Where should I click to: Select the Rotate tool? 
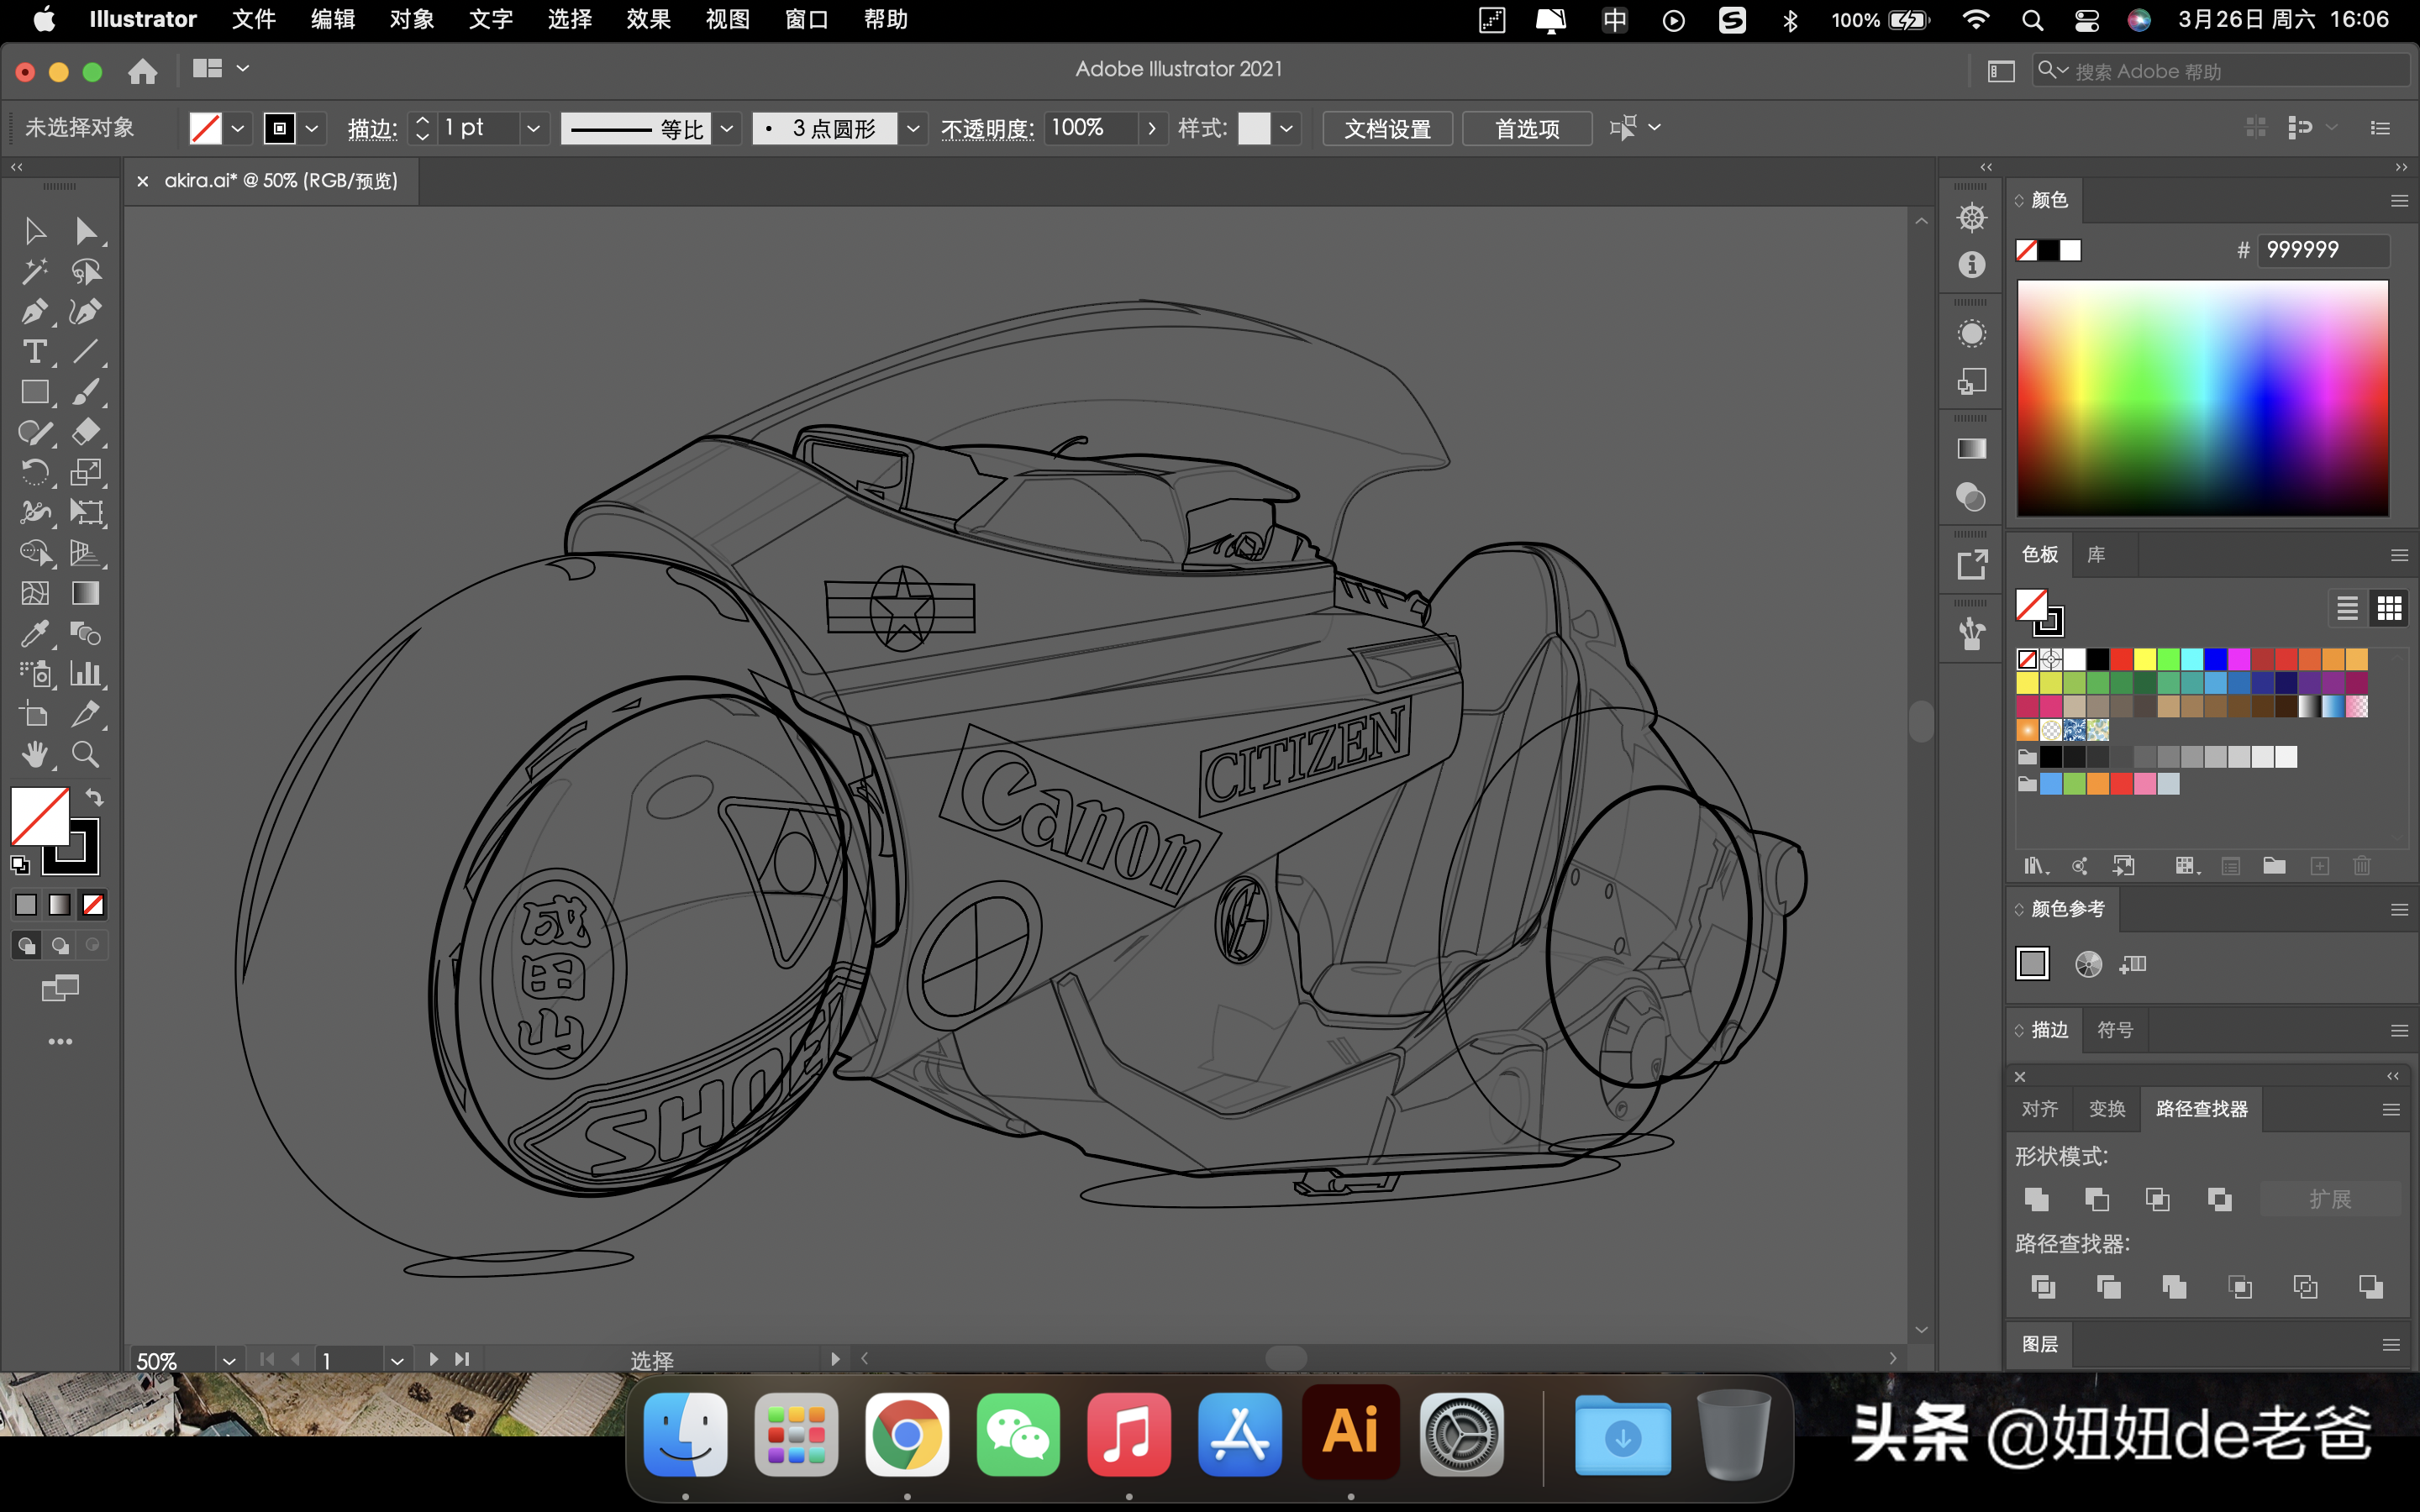pos(35,472)
